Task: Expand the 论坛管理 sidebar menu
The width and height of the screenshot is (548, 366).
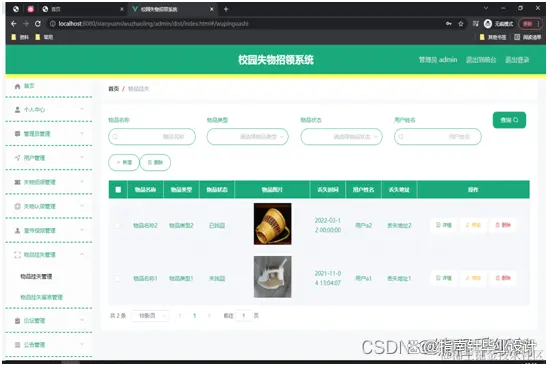Action: click(x=82, y=320)
